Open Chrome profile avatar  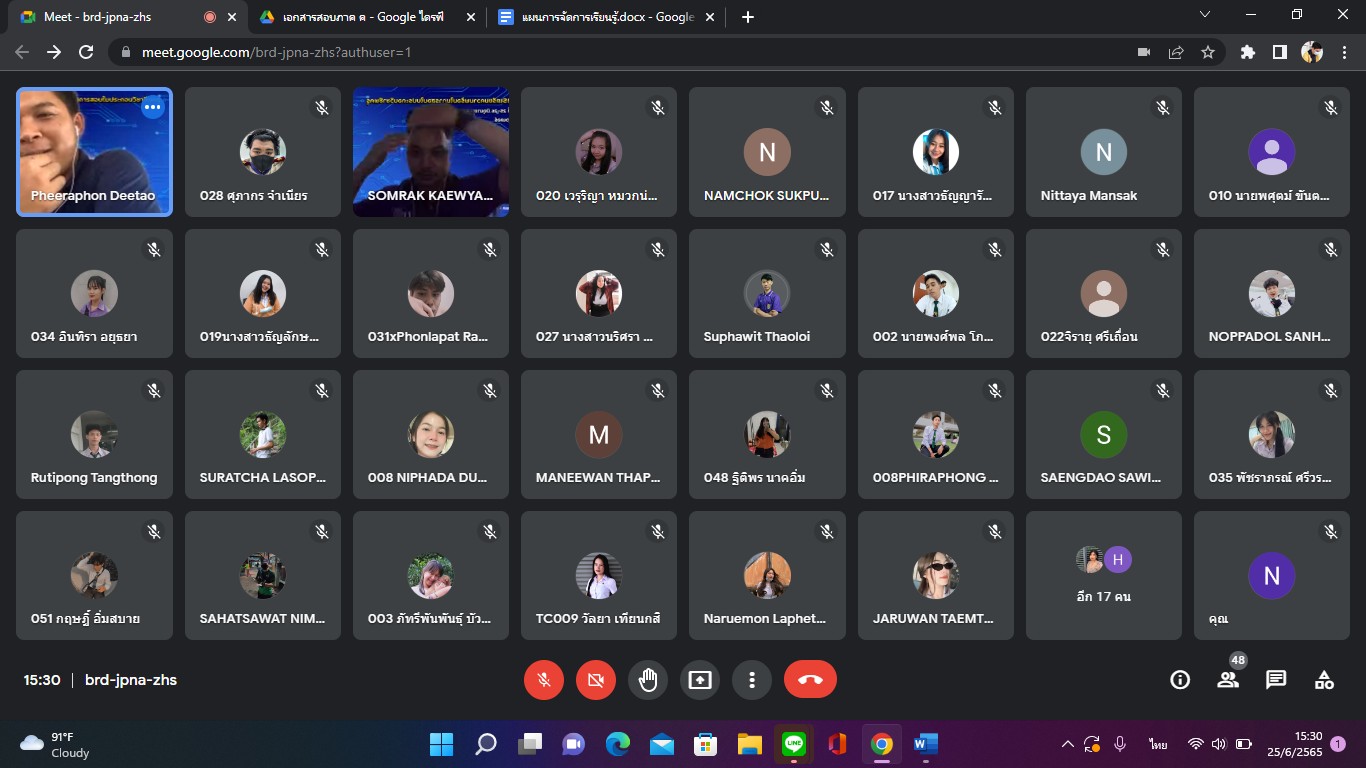tap(1311, 52)
